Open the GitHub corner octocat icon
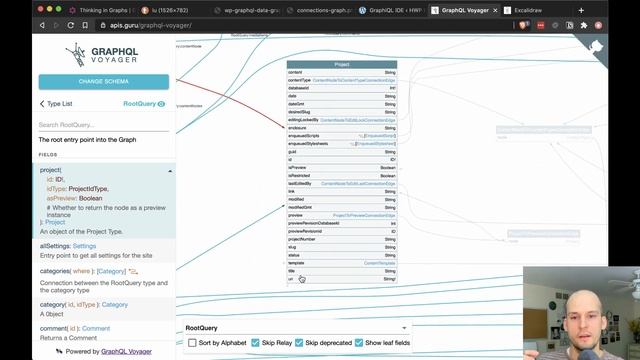The image size is (640, 360). tap(596, 46)
